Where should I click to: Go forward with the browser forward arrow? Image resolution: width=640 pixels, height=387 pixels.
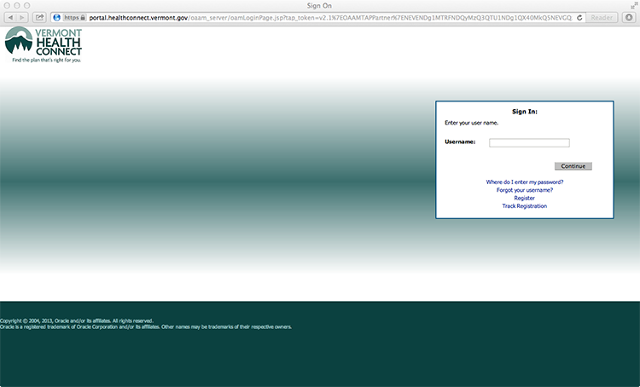coord(22,18)
